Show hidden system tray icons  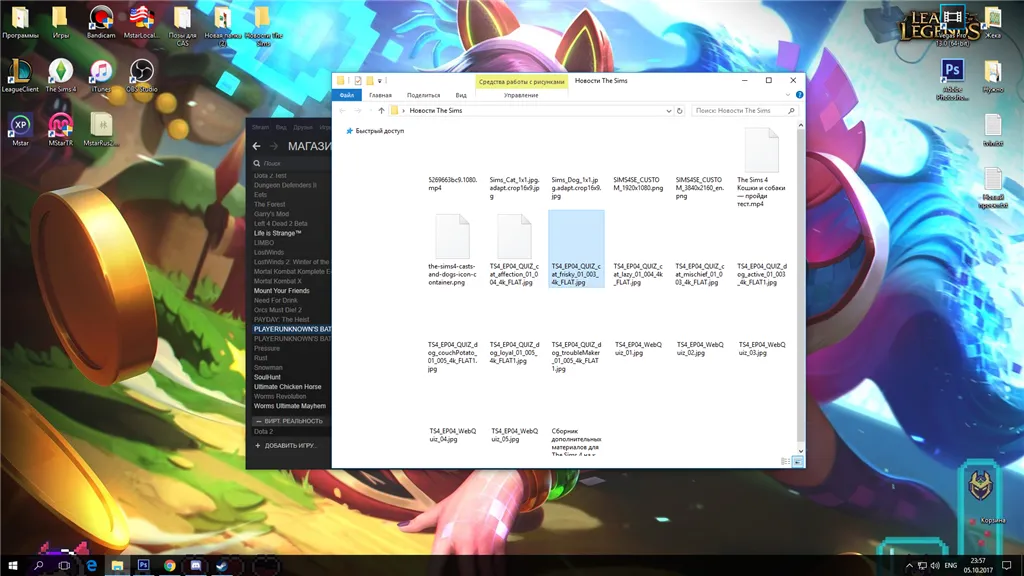[x=909, y=566]
